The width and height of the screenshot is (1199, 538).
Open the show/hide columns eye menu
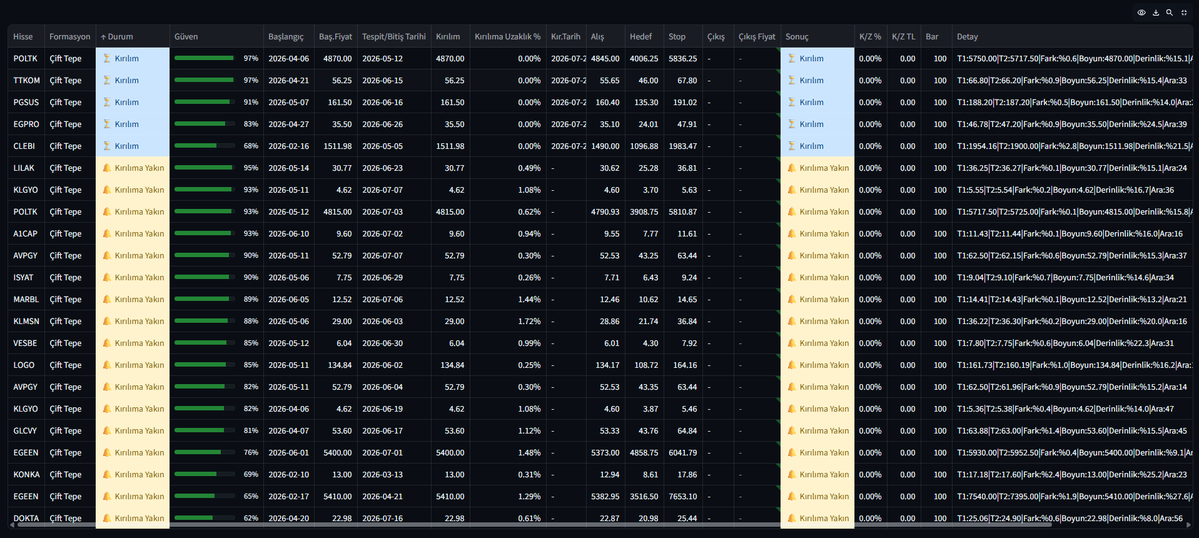(1142, 12)
